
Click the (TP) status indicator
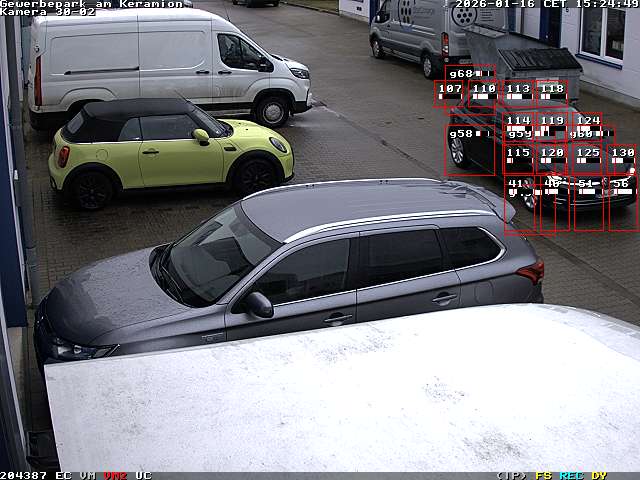pyautogui.click(x=512, y=475)
